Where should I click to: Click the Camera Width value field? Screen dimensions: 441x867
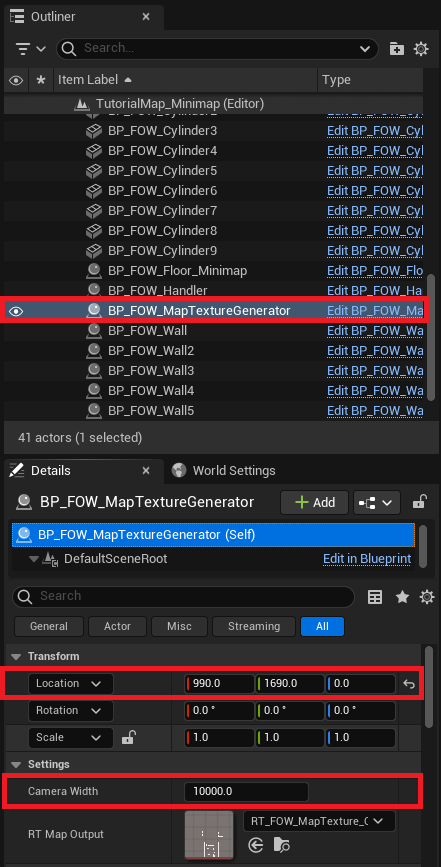[x=246, y=791]
